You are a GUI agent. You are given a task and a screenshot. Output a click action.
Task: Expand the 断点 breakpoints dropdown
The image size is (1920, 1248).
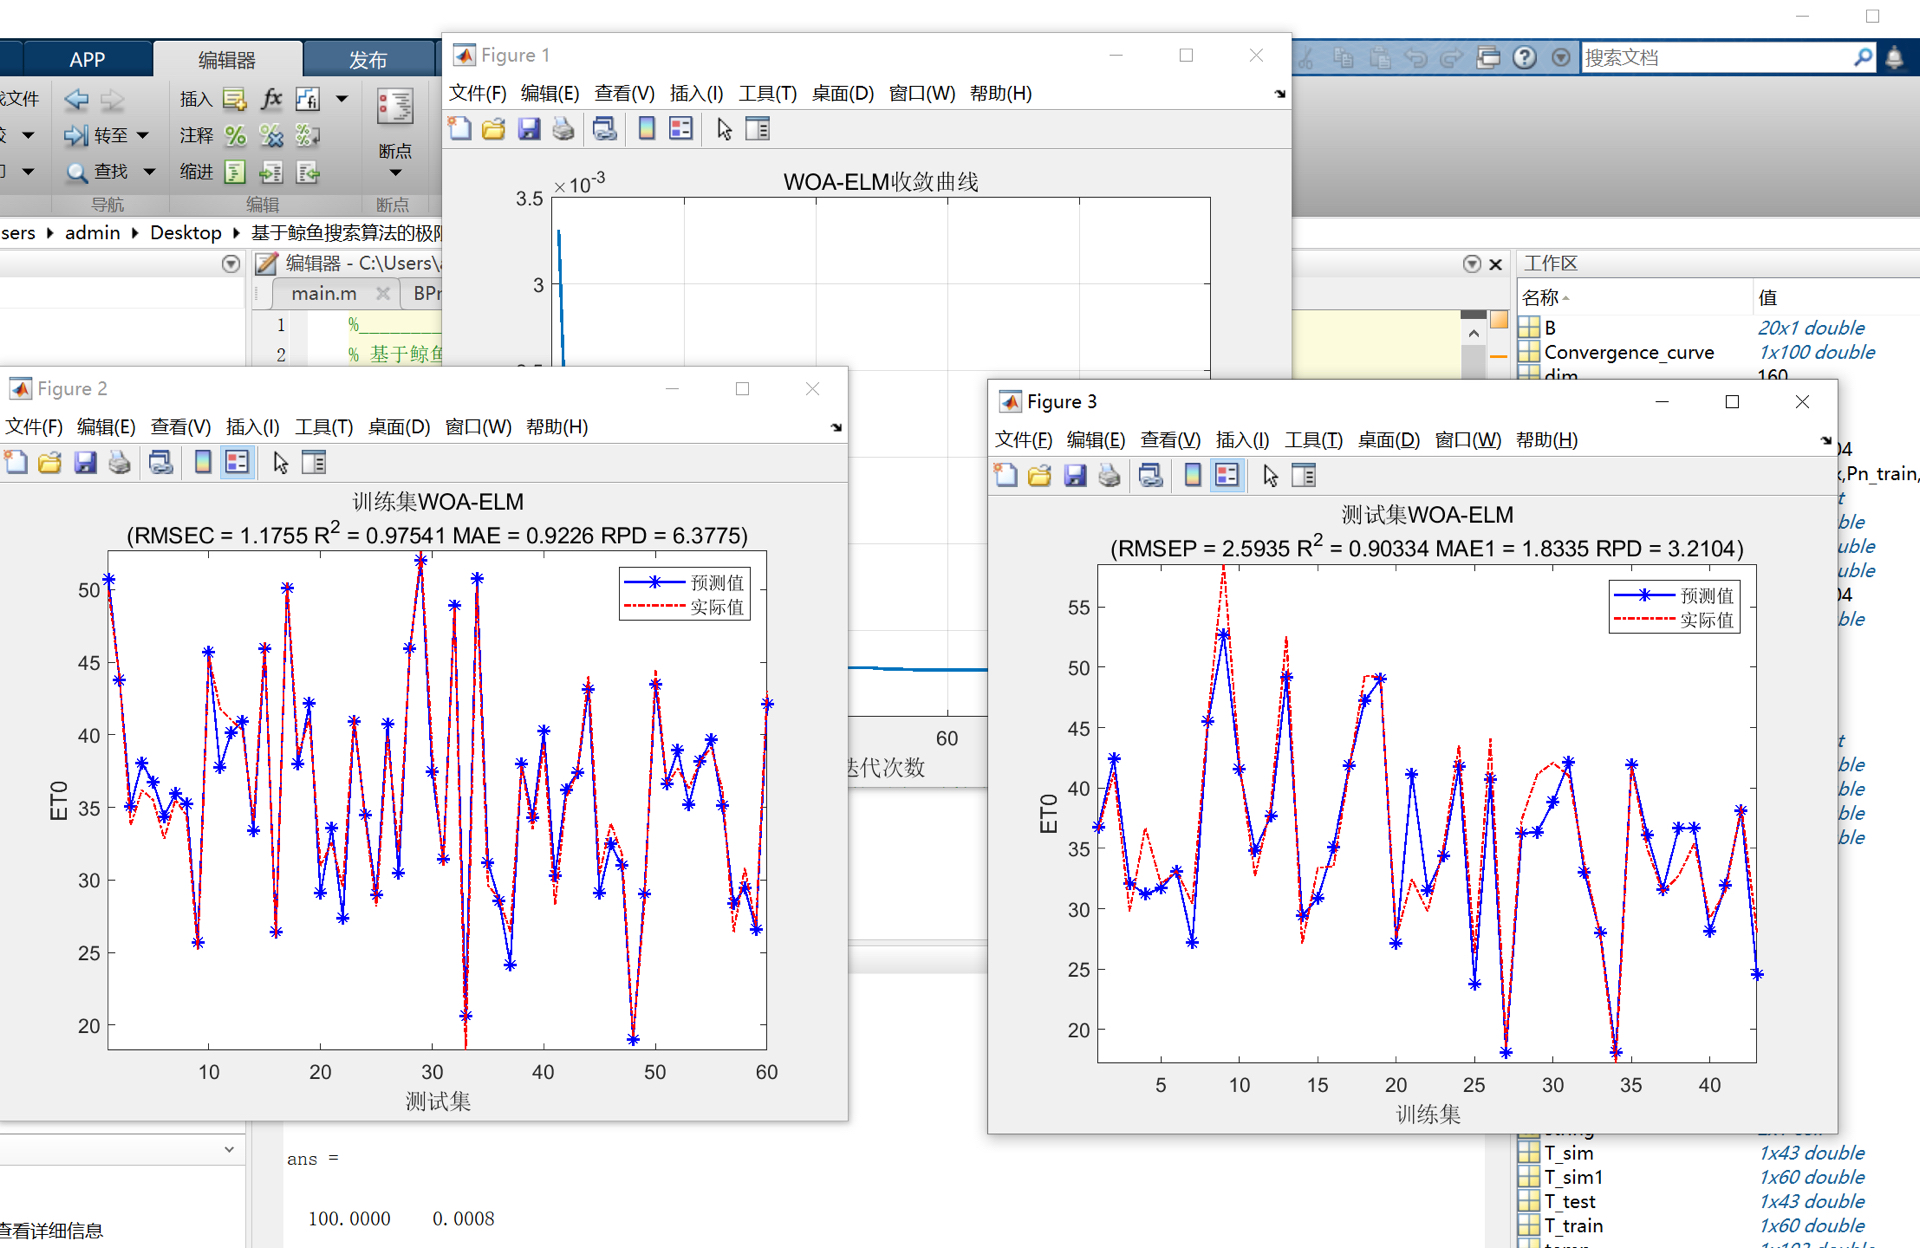coord(395,173)
